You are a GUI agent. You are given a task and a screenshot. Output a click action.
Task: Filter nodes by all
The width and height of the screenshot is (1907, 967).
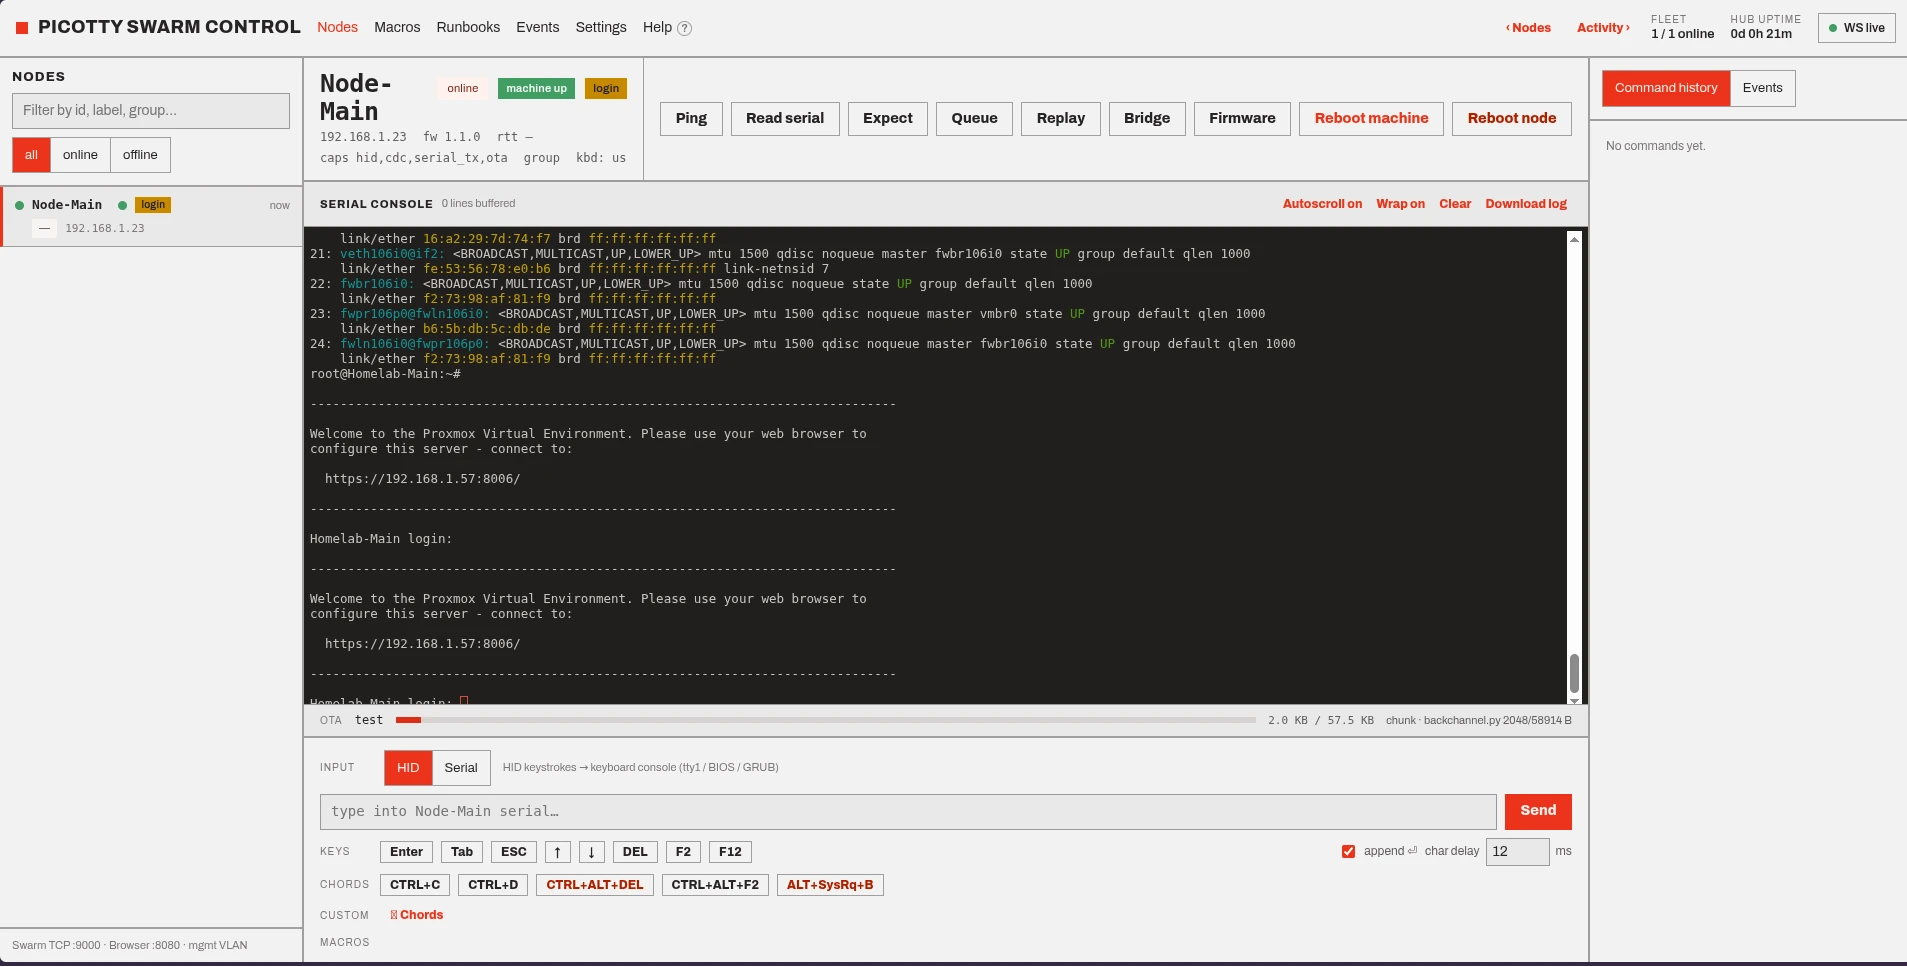coord(31,155)
